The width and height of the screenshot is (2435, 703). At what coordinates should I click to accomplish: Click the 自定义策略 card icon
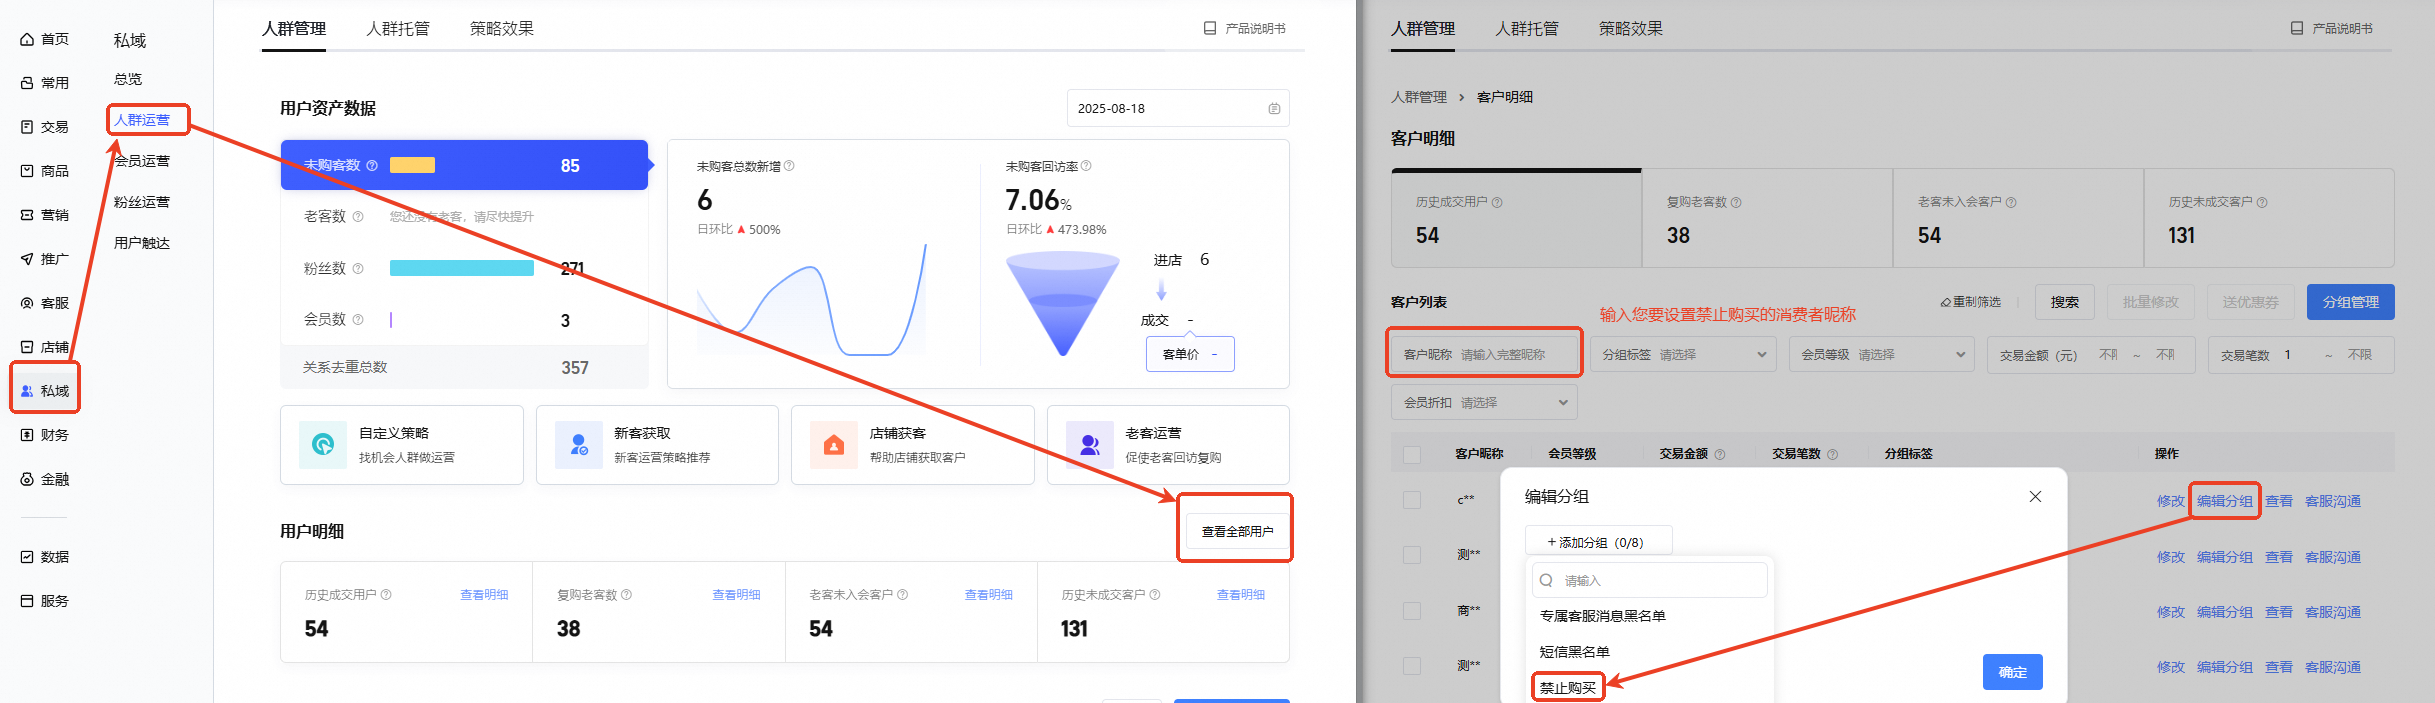tap(323, 445)
